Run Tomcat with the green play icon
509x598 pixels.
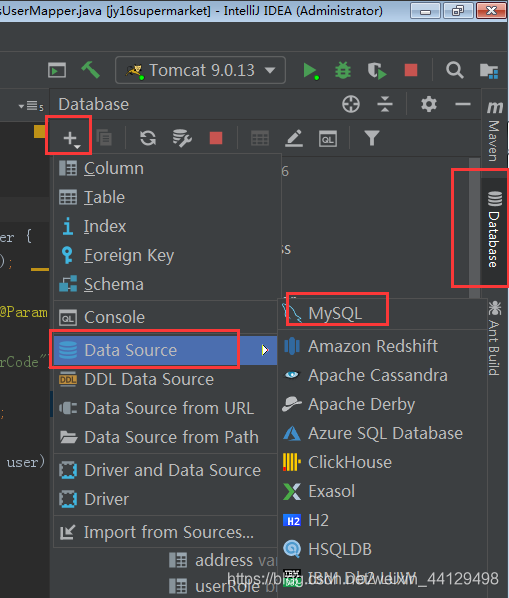click(311, 71)
